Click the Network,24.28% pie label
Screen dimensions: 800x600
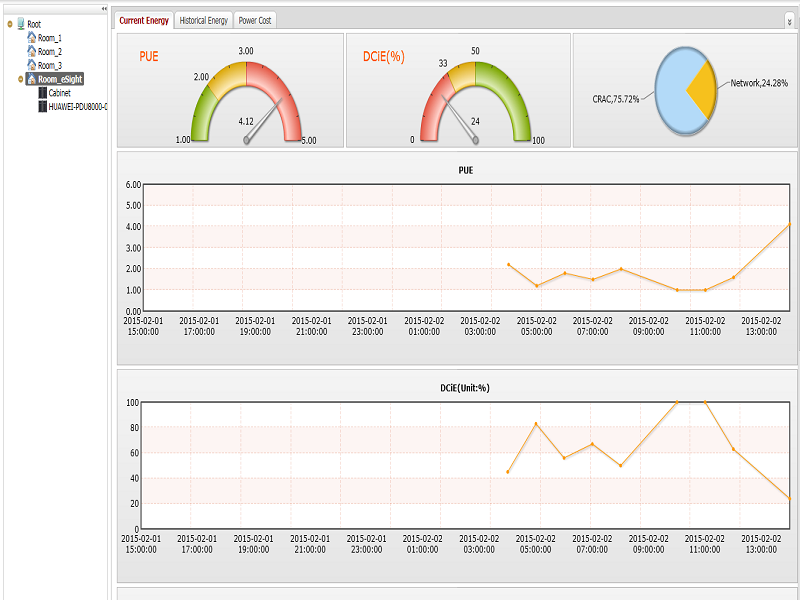(x=759, y=83)
